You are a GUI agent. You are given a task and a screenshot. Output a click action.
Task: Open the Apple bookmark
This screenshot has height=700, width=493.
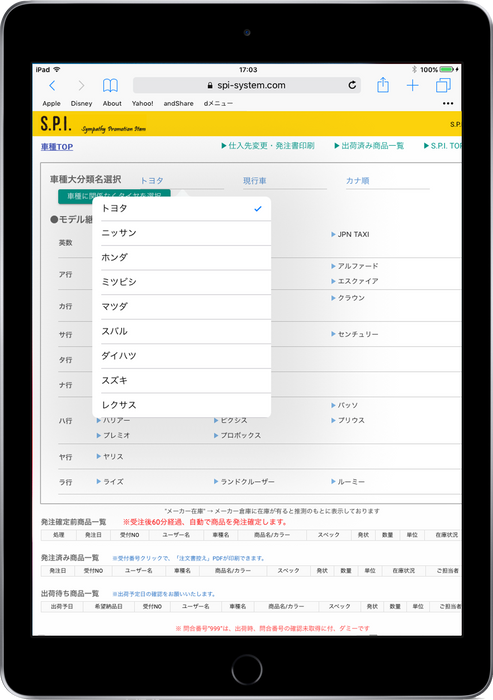pos(51,103)
